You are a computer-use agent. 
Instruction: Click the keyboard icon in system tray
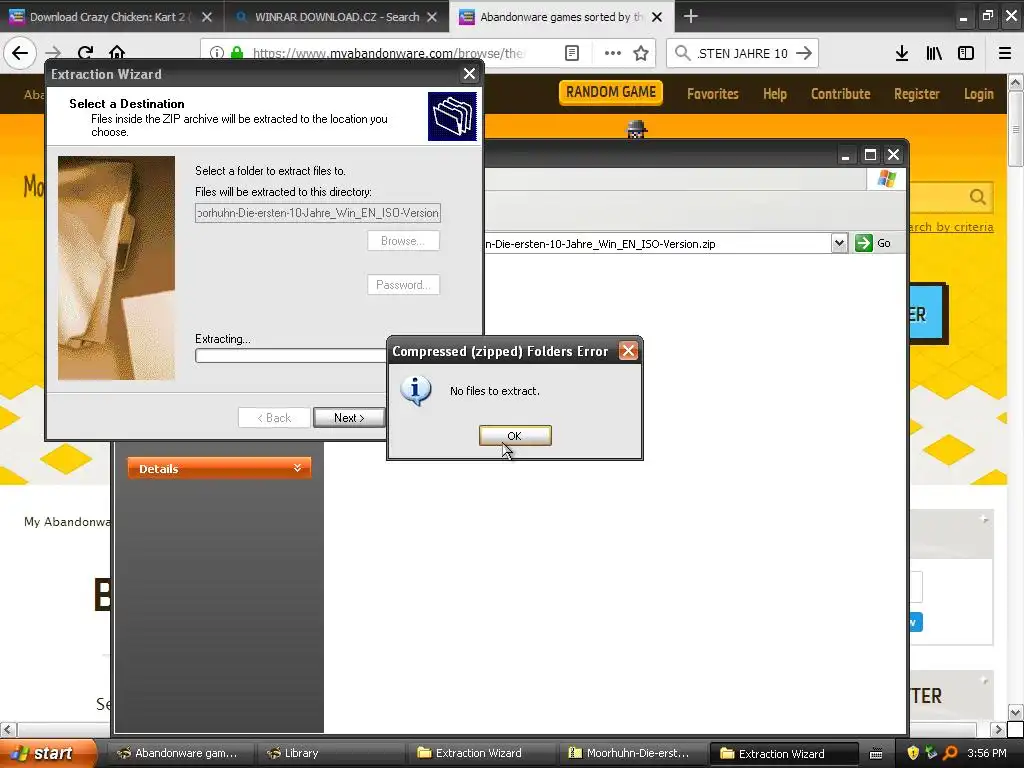coord(876,754)
